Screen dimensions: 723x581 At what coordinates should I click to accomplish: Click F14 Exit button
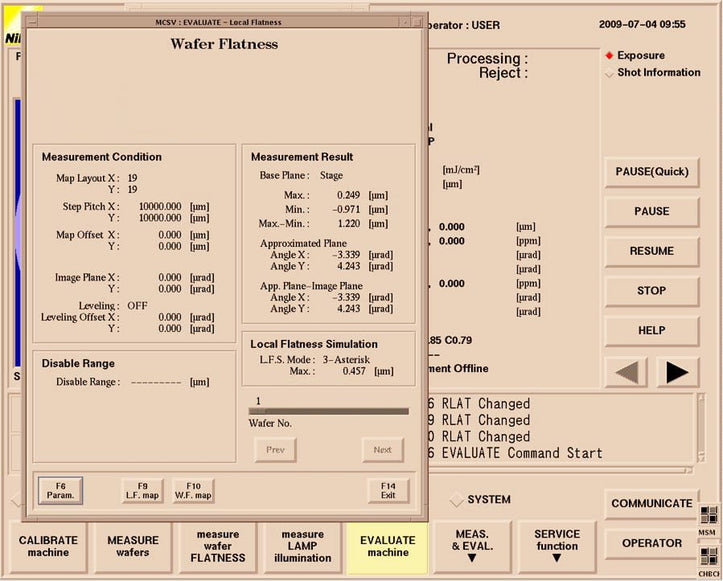[388, 491]
